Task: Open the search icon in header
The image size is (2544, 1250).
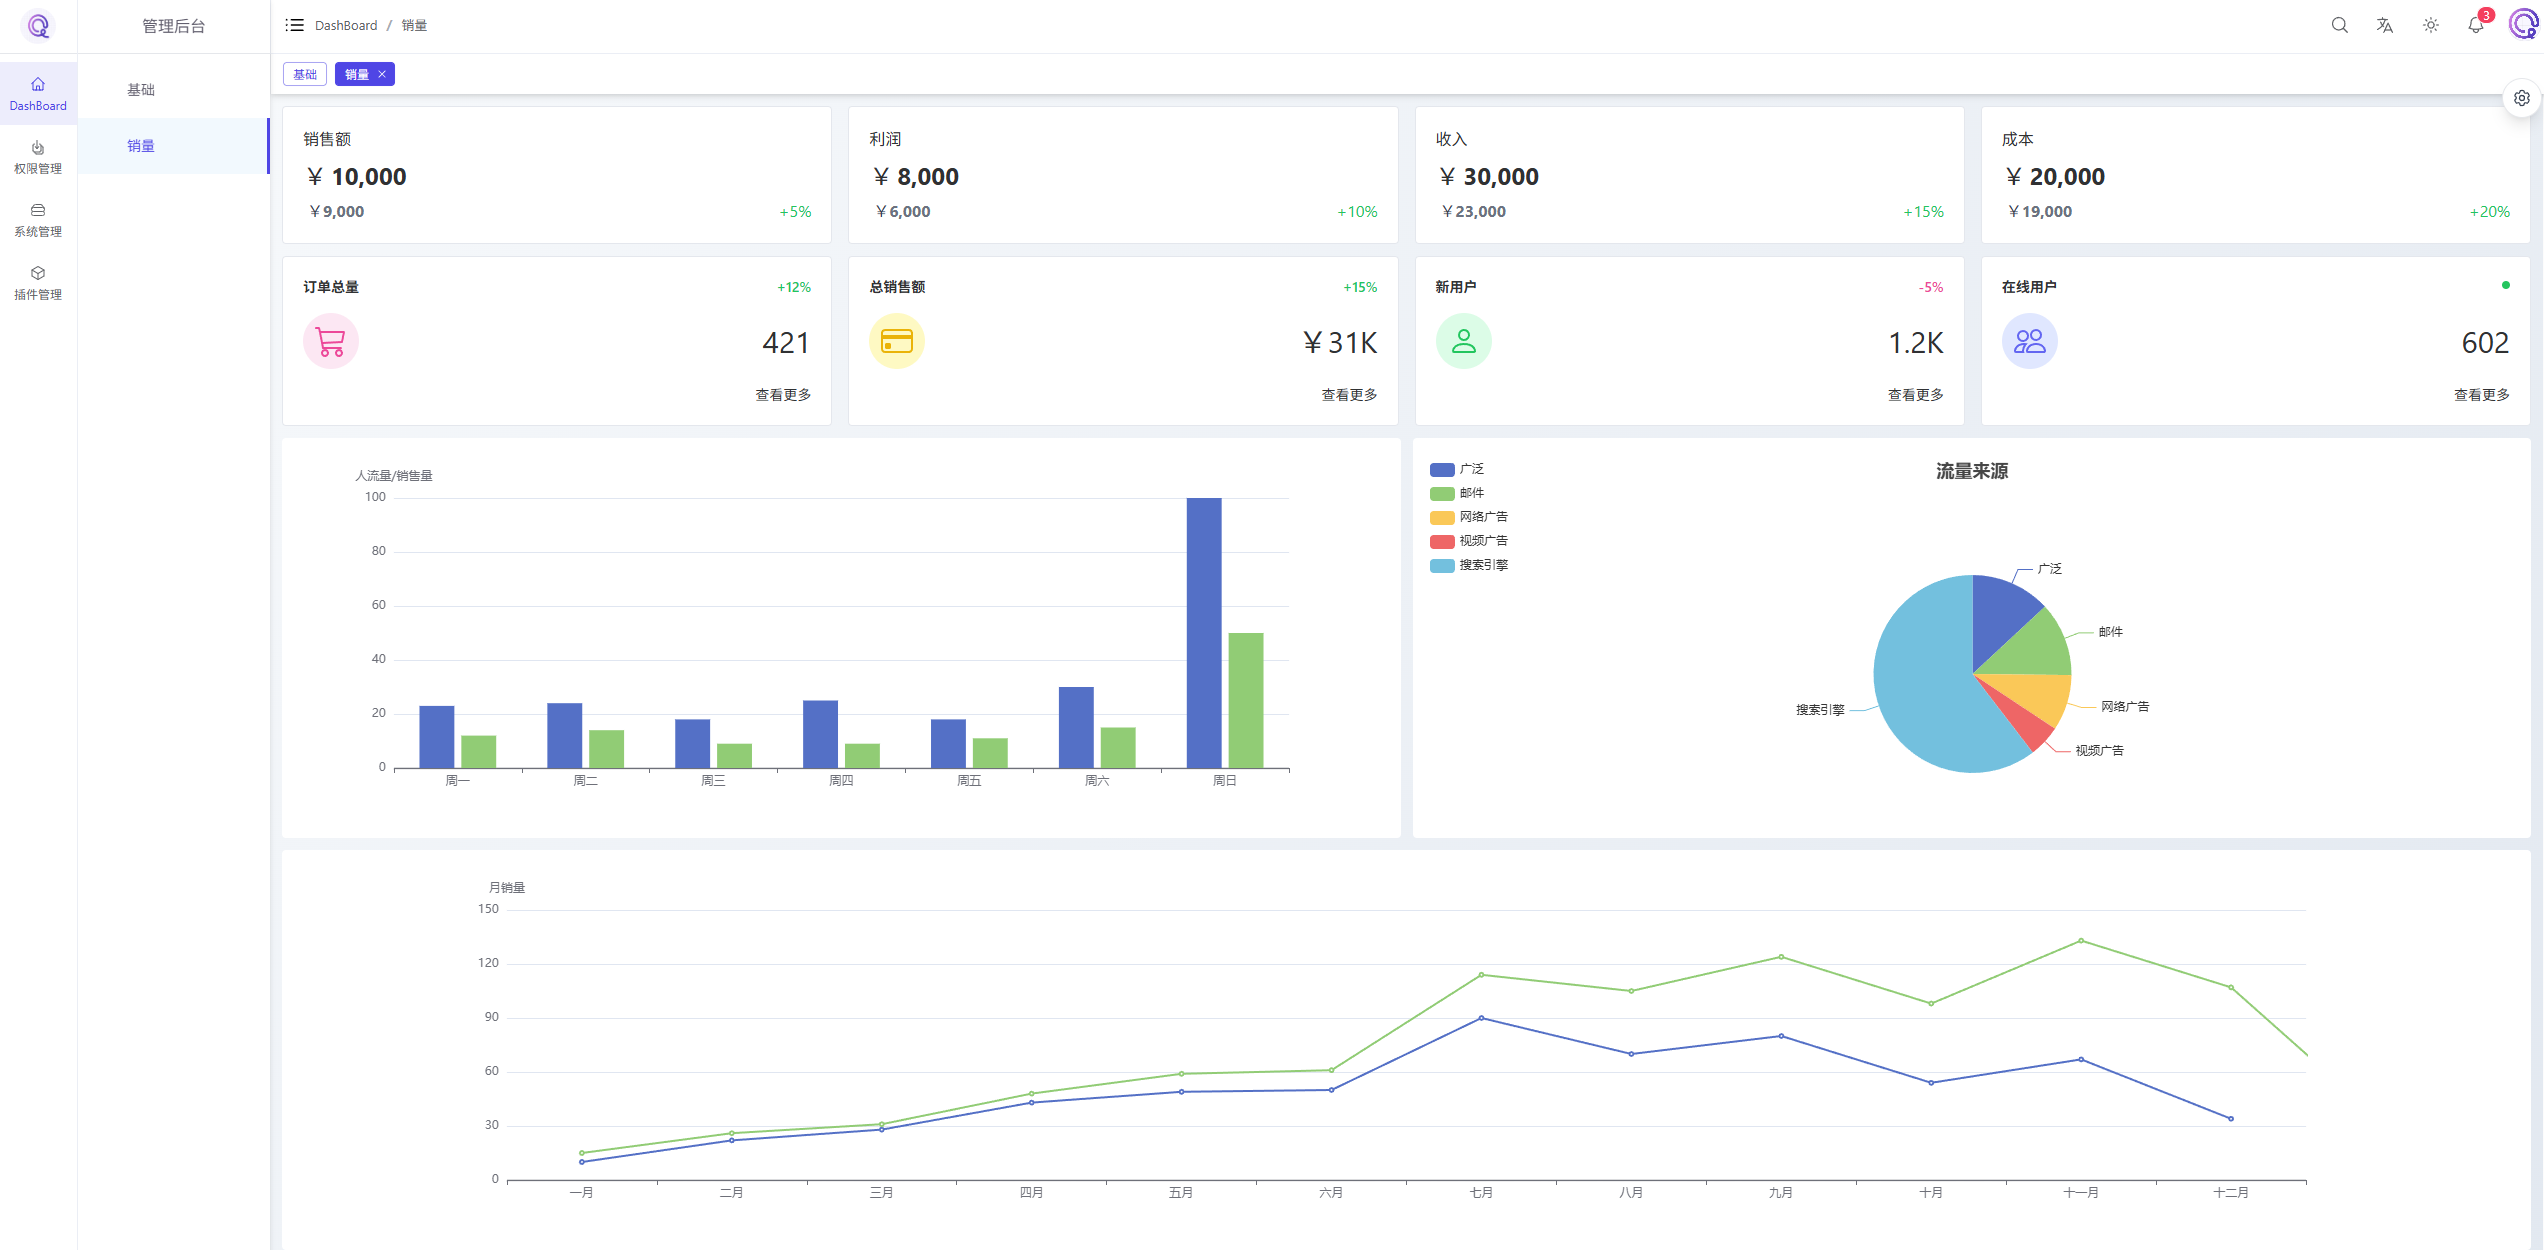Action: coord(2339,26)
